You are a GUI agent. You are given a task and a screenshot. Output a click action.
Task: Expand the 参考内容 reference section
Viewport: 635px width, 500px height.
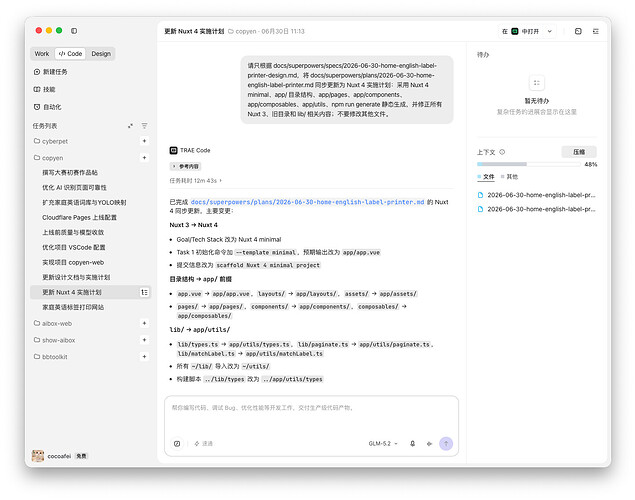point(185,166)
